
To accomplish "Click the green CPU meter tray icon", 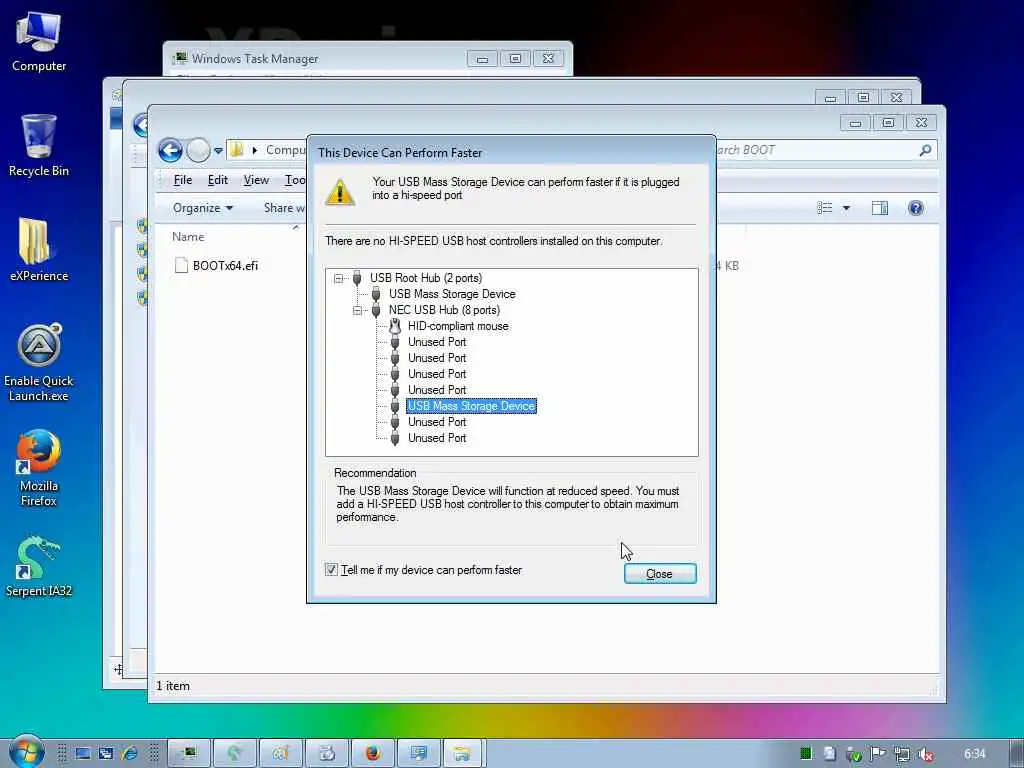I will coord(806,754).
